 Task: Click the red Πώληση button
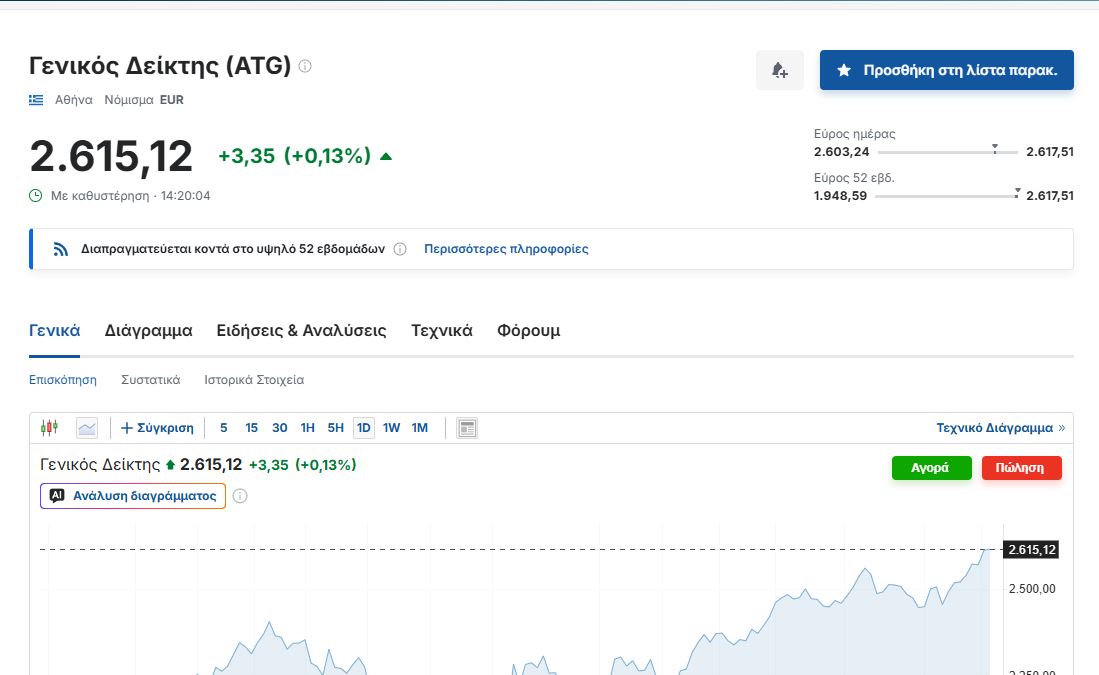coord(1021,468)
